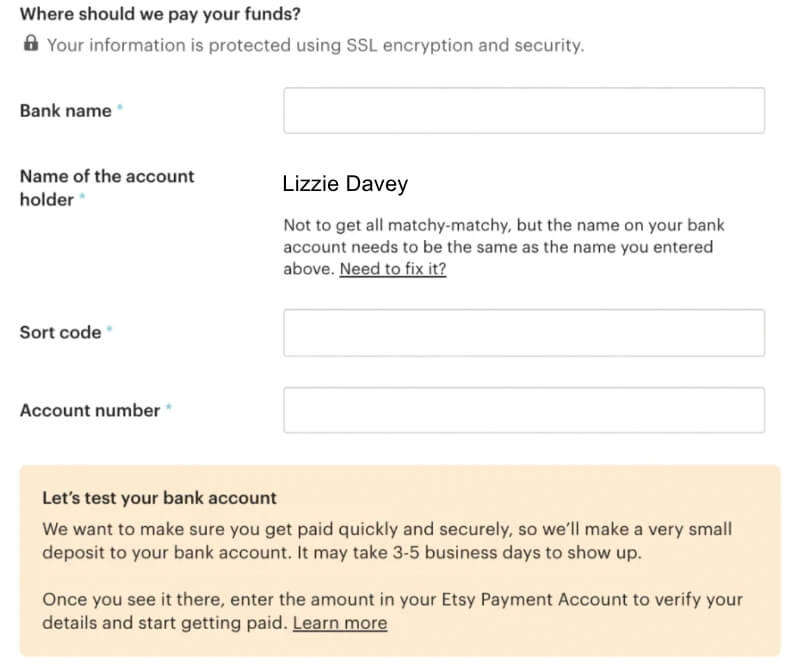Click the SSL encryption protection notice text

315,45
